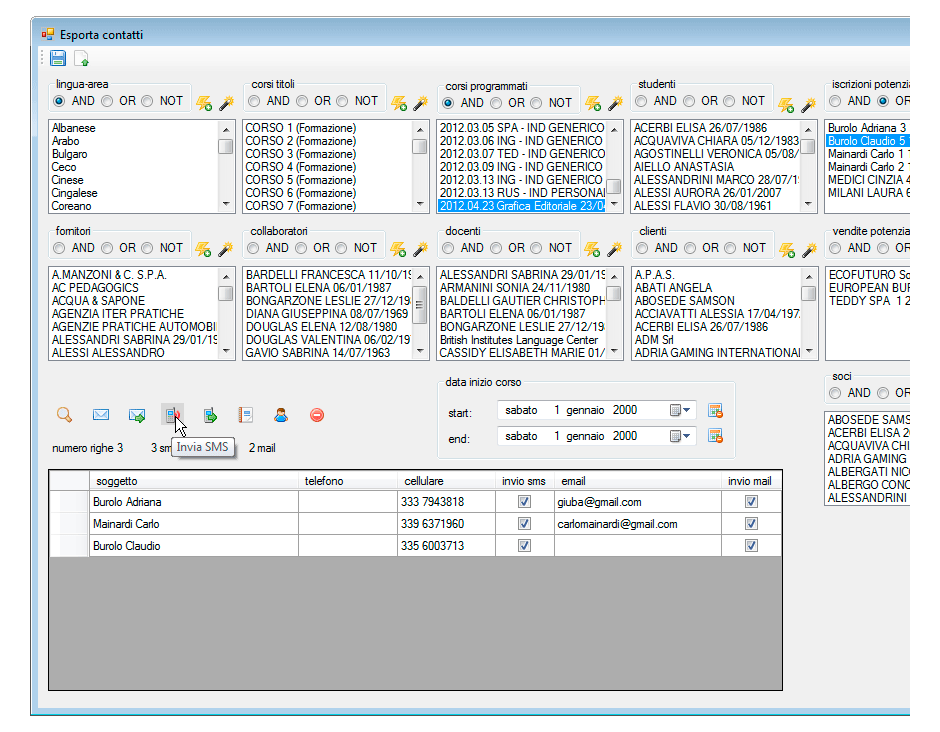Click the magnifier search icon

65,415
